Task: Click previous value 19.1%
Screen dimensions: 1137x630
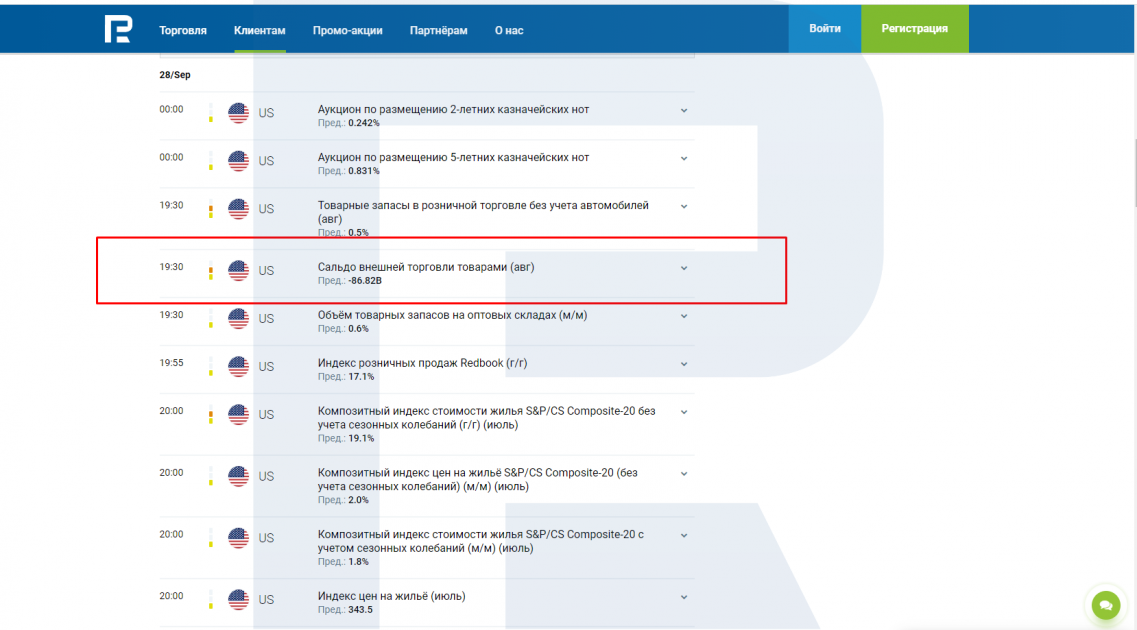Action: pos(361,439)
